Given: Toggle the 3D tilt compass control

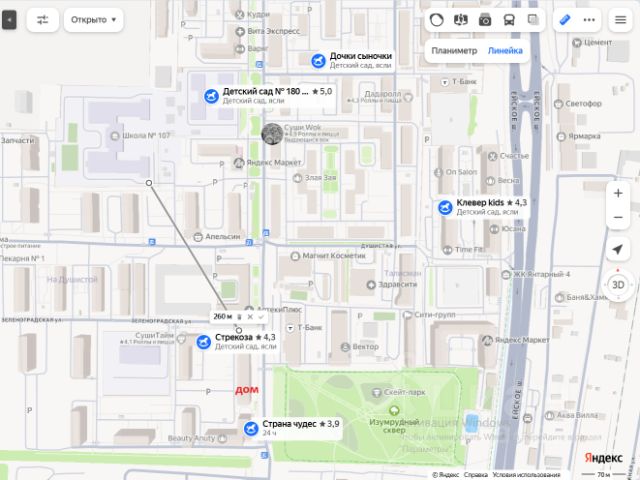Looking at the screenshot, I should point(618,284).
